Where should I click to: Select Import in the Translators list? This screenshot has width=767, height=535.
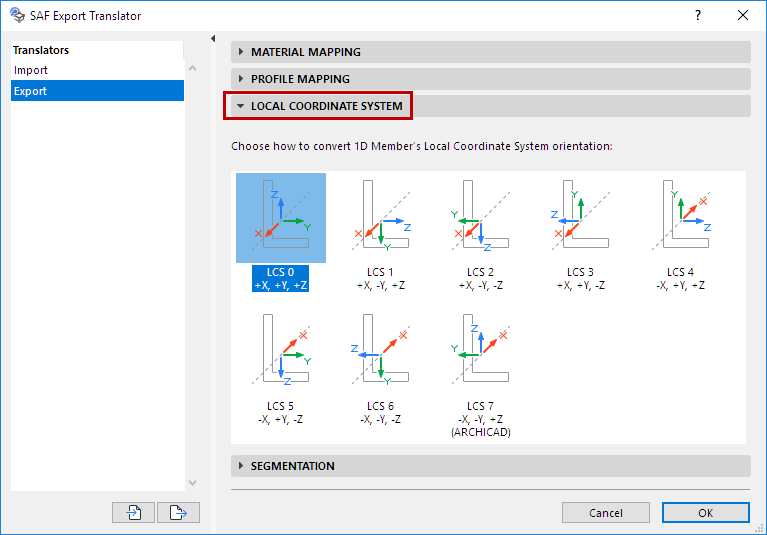pos(97,70)
